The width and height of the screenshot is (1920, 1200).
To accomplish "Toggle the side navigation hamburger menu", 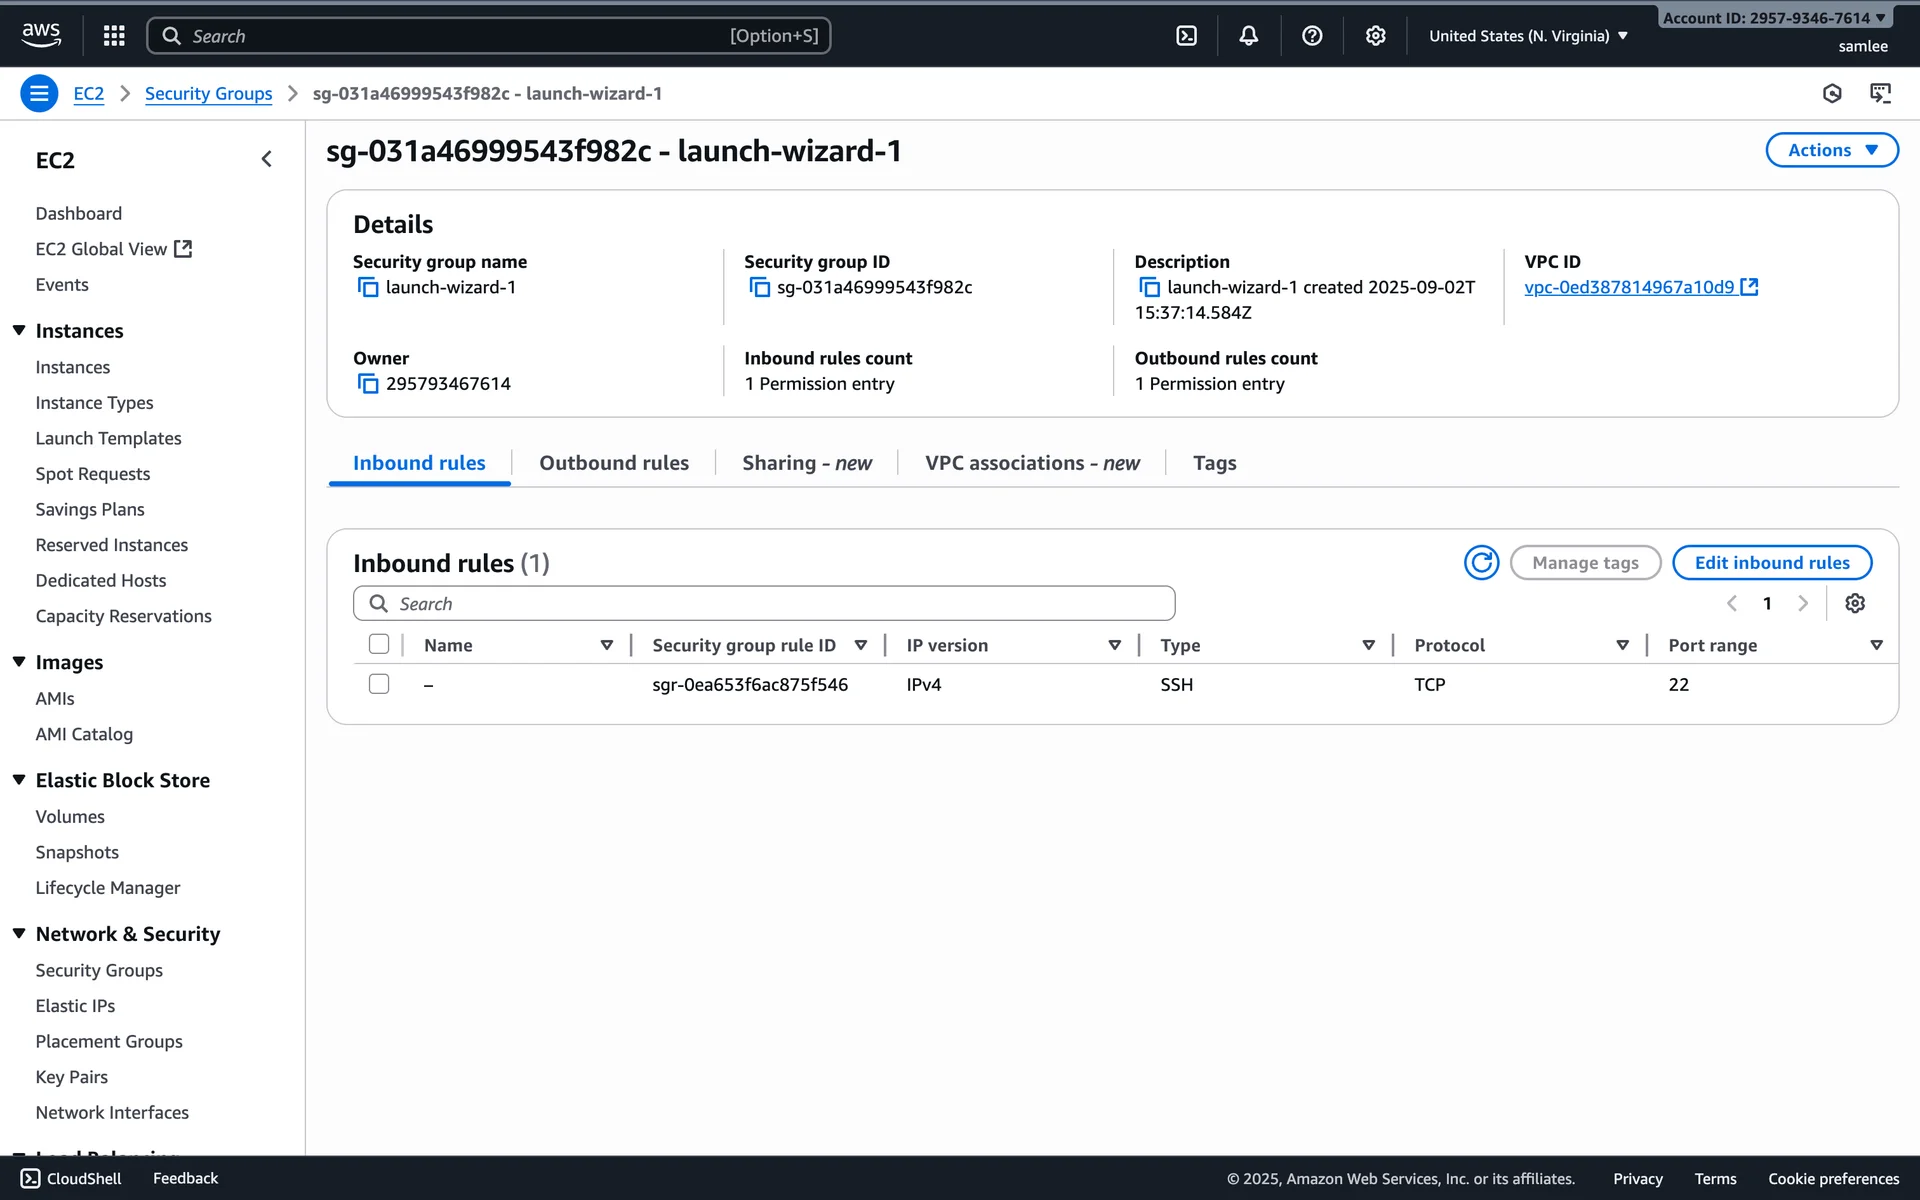I will [39, 94].
